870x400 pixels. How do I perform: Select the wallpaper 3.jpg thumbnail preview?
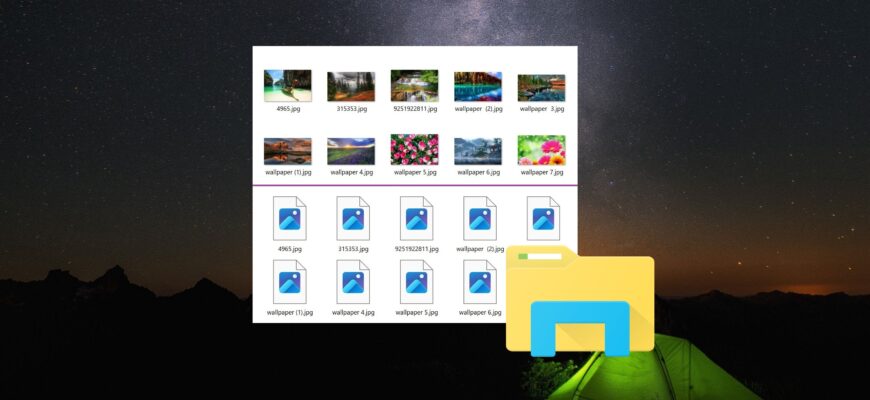click(542, 88)
